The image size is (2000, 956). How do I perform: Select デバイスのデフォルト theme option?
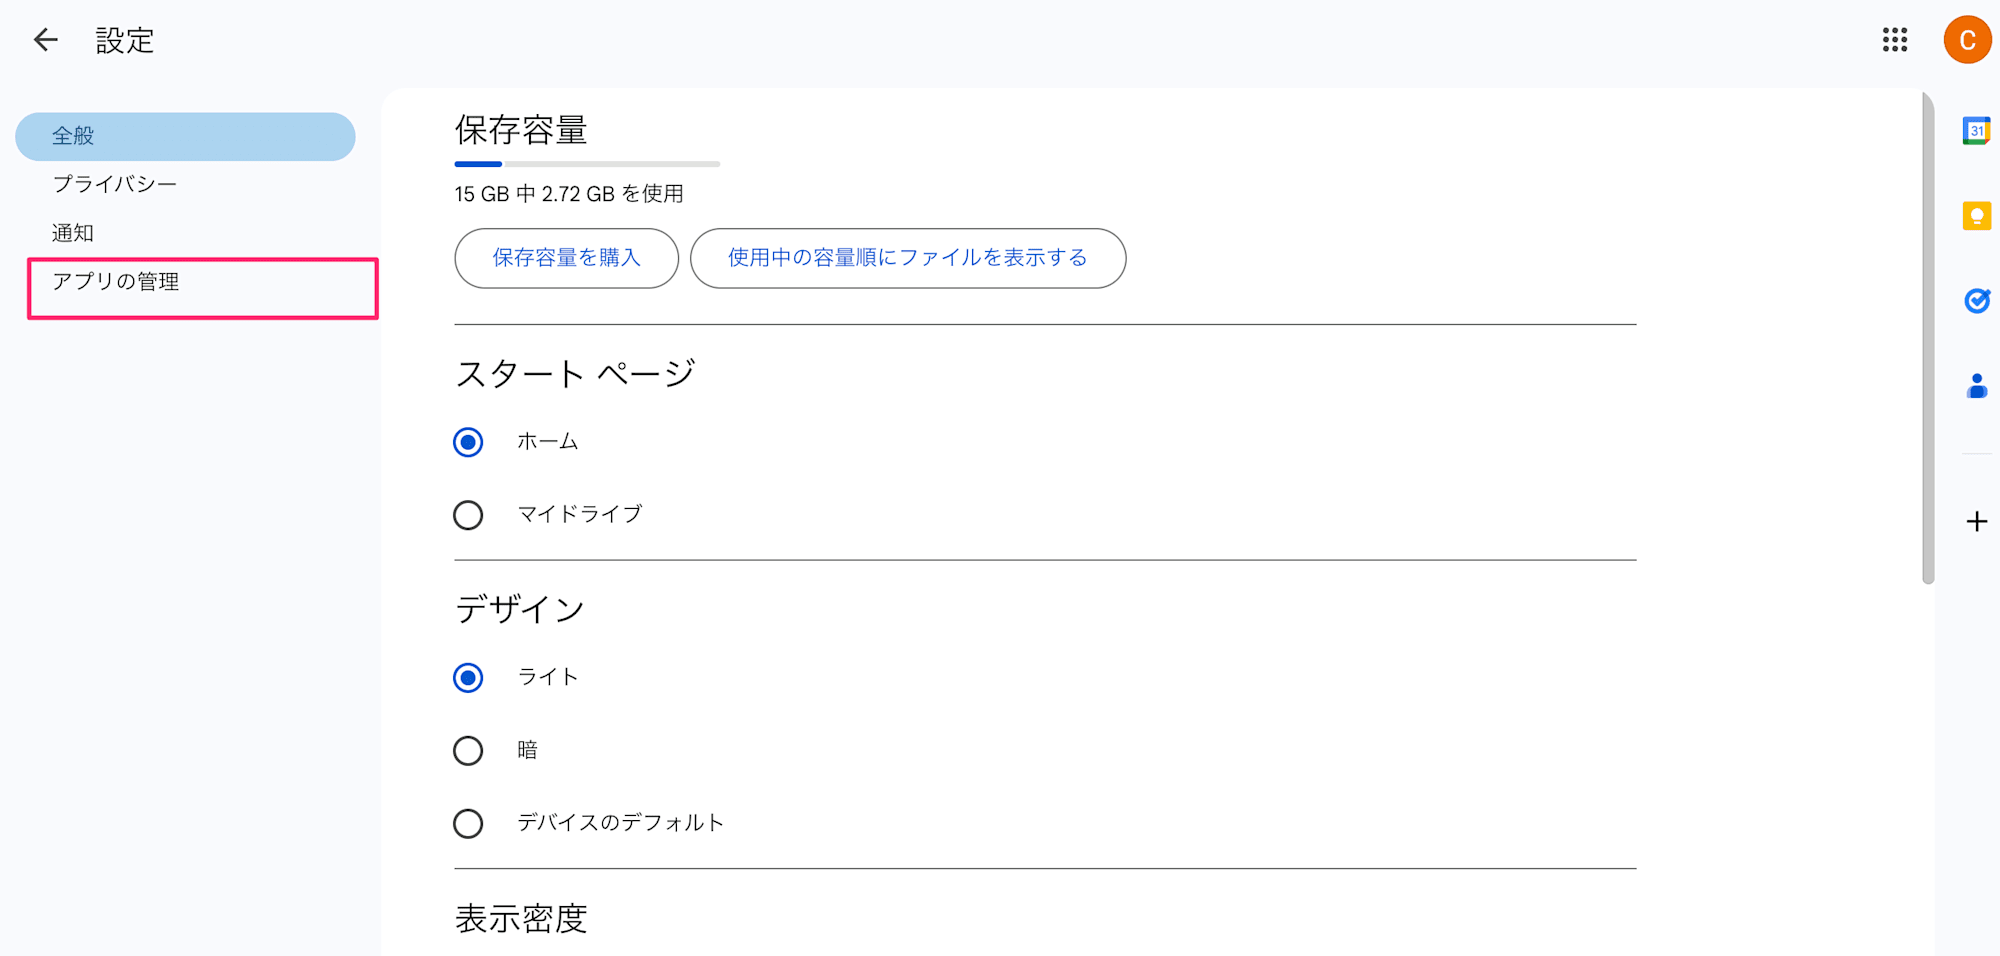[x=468, y=823]
